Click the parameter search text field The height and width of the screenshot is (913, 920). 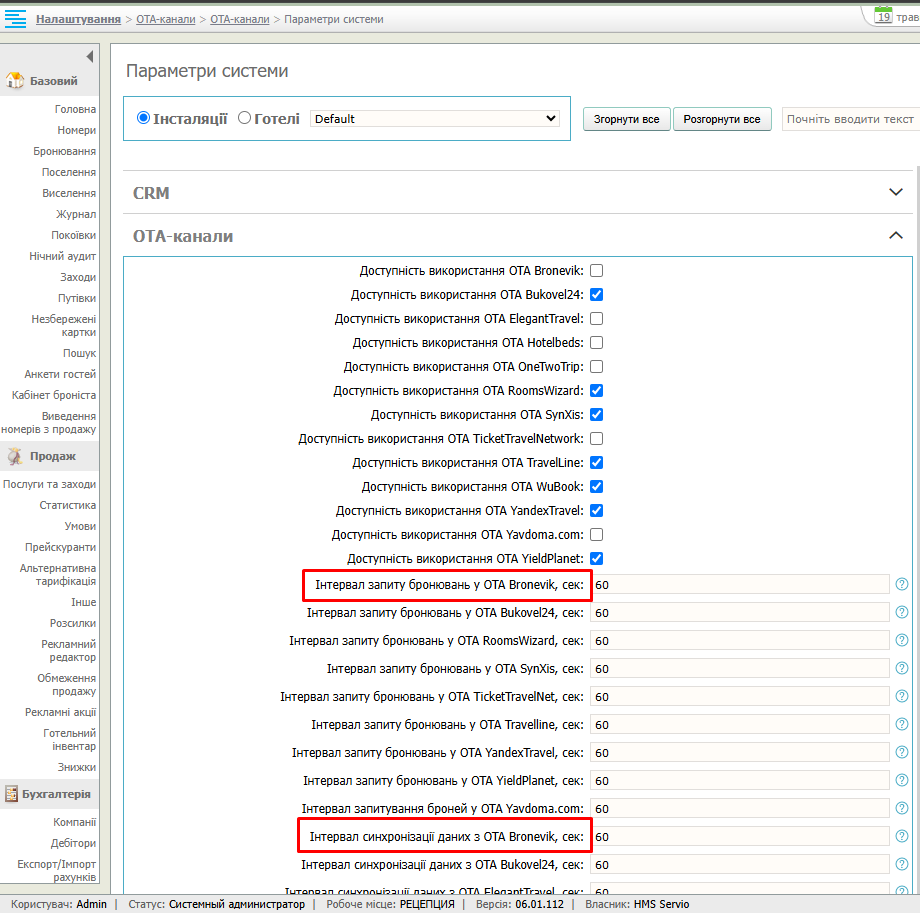850,119
